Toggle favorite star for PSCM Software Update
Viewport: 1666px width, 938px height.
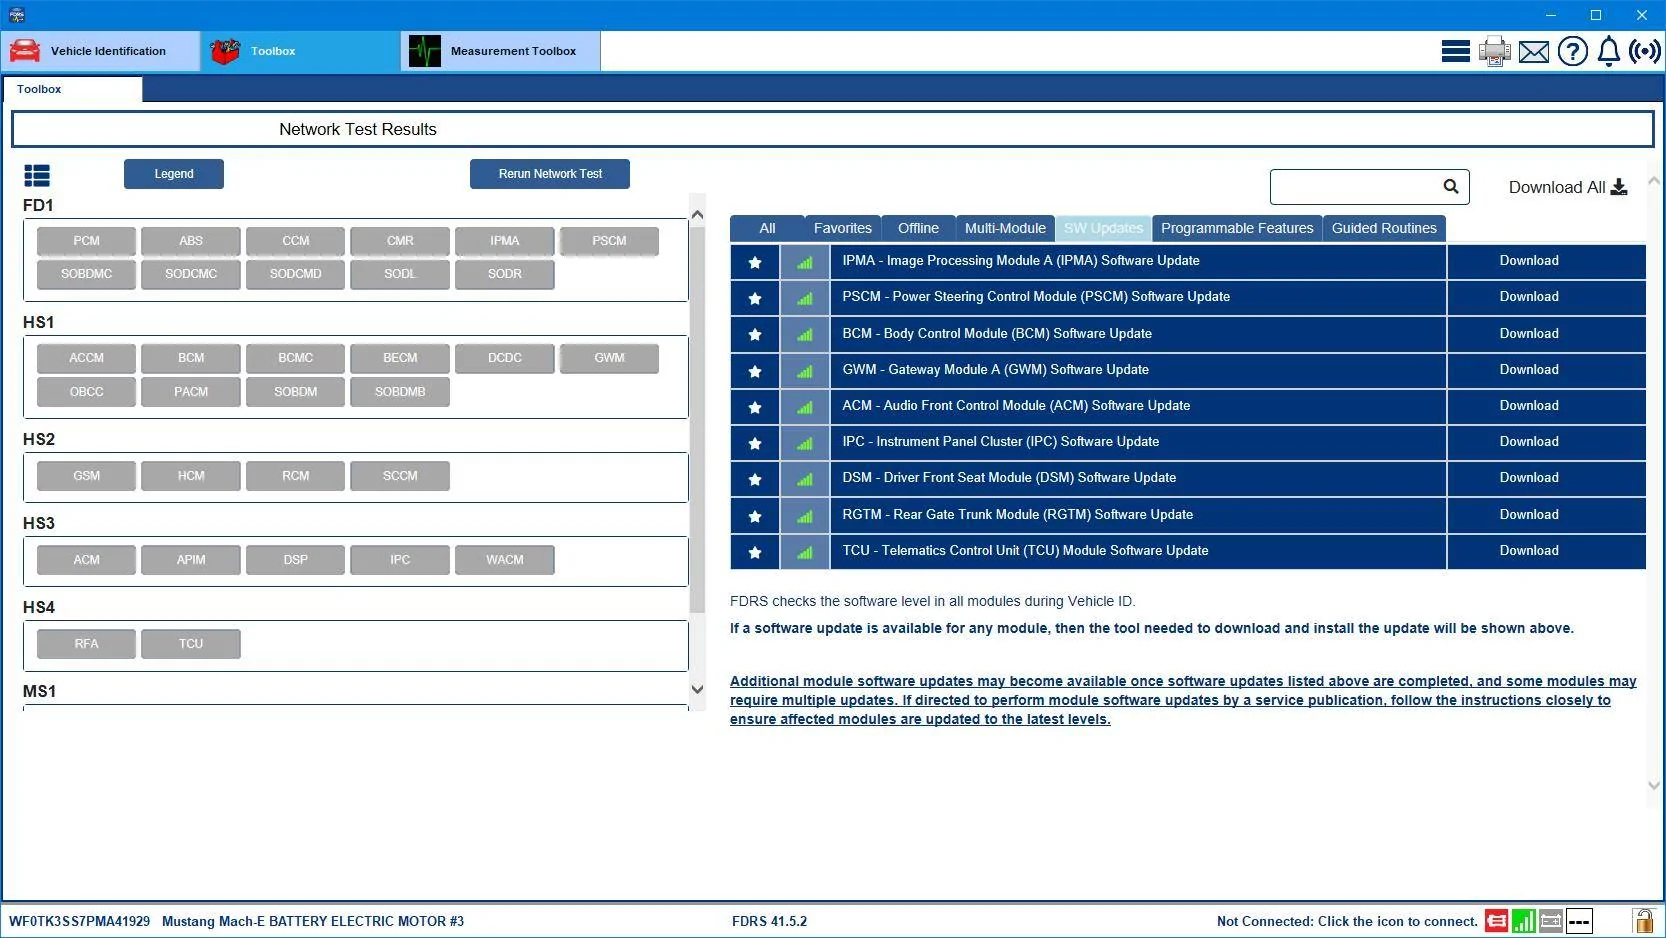755,298
